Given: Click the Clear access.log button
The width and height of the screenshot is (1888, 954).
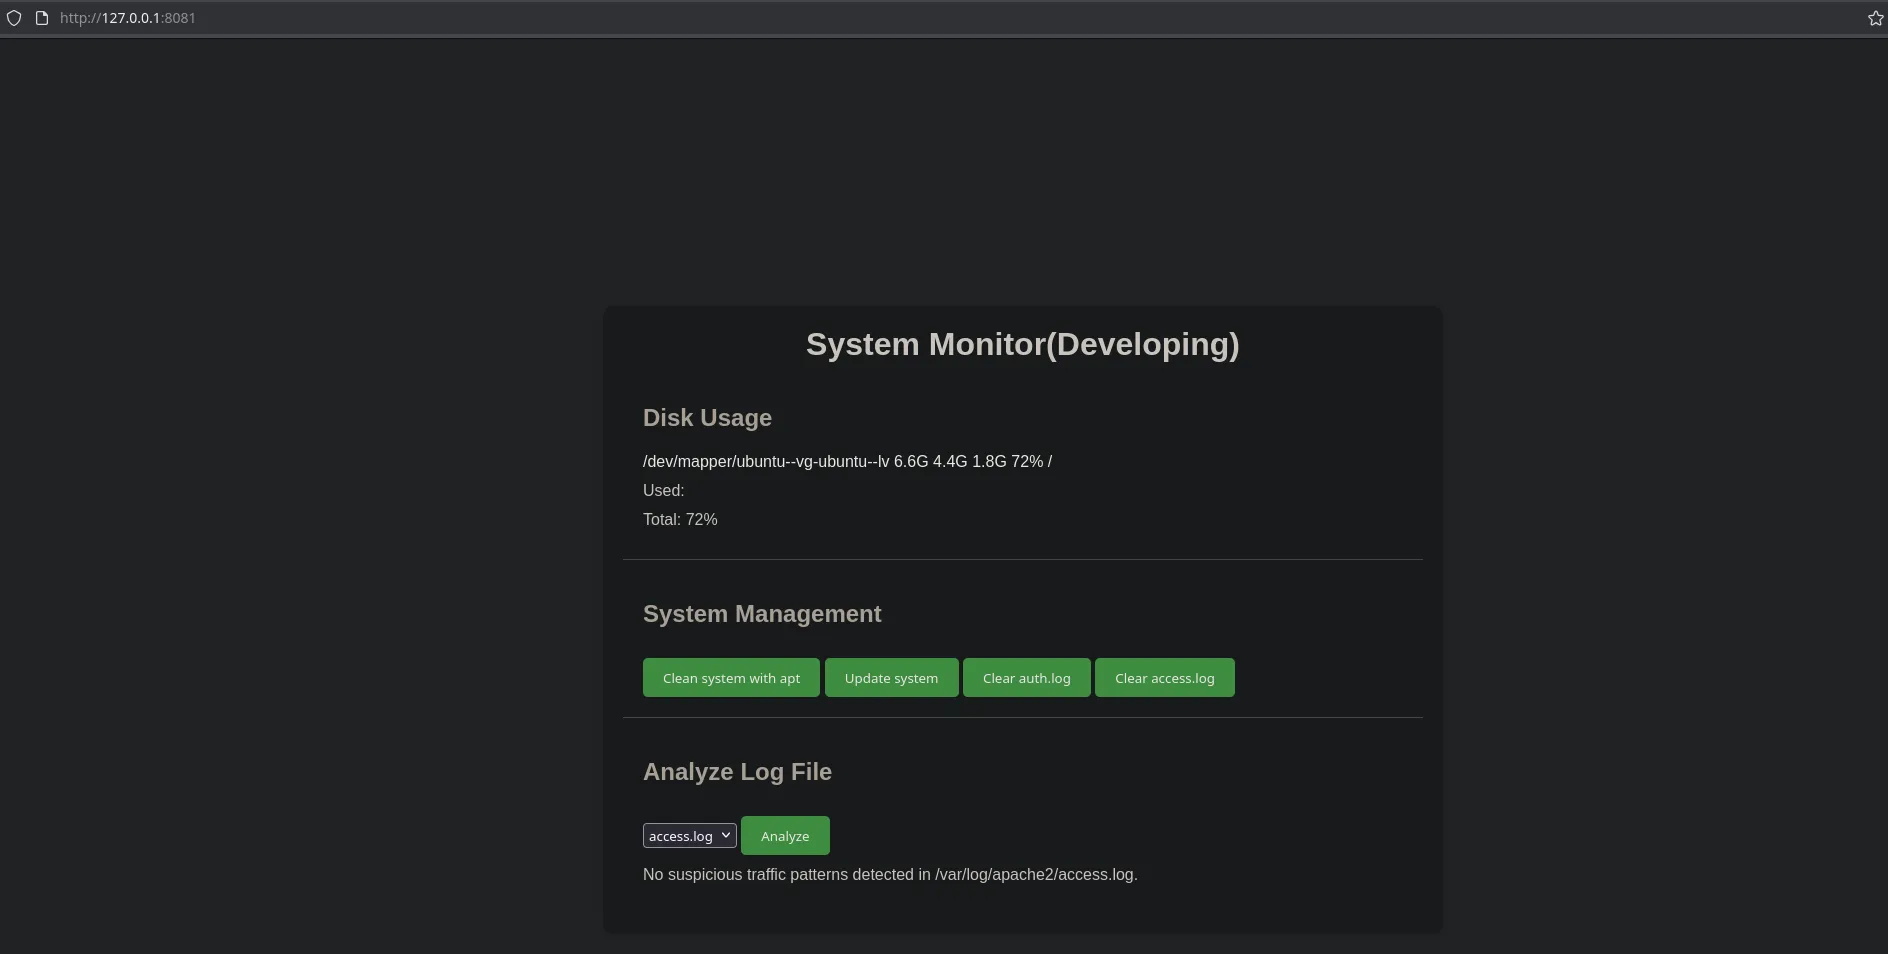Looking at the screenshot, I should point(1164,678).
